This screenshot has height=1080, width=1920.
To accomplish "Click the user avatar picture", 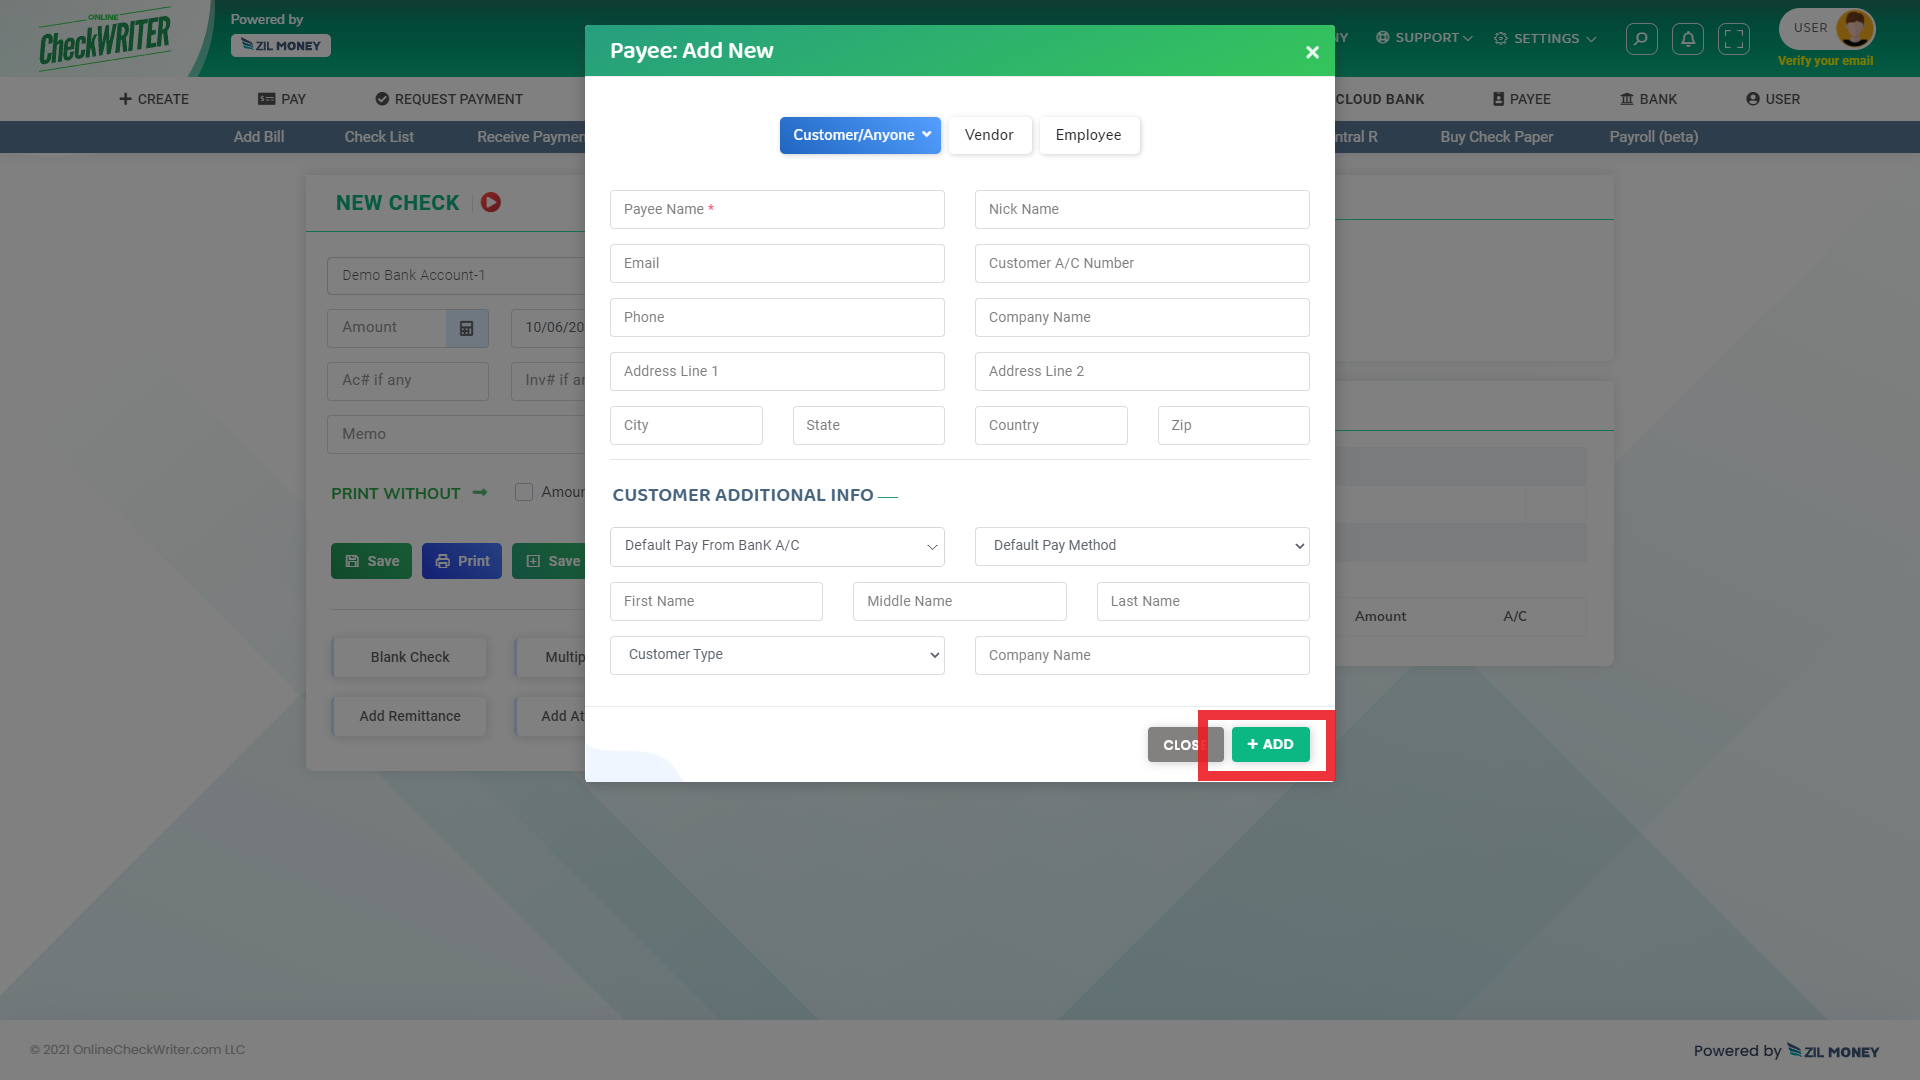I will point(1855,28).
